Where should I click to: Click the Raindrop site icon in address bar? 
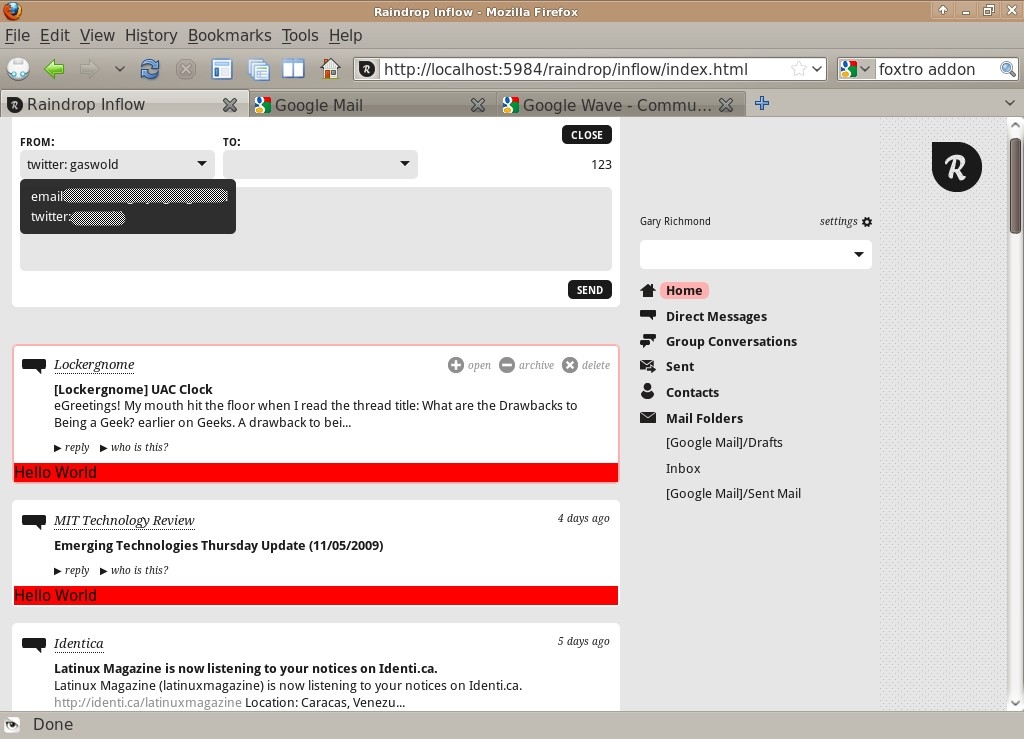367,69
